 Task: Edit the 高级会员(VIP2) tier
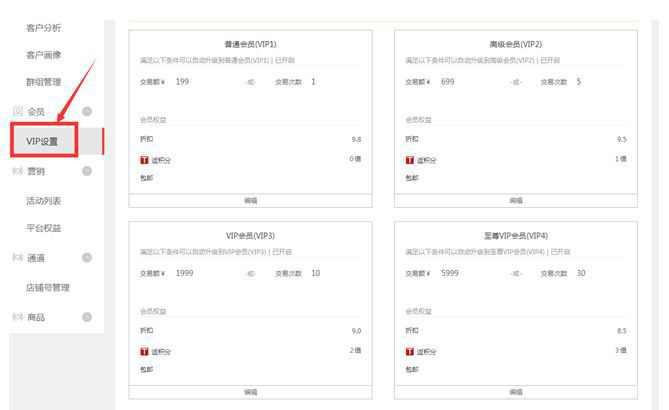click(516, 201)
